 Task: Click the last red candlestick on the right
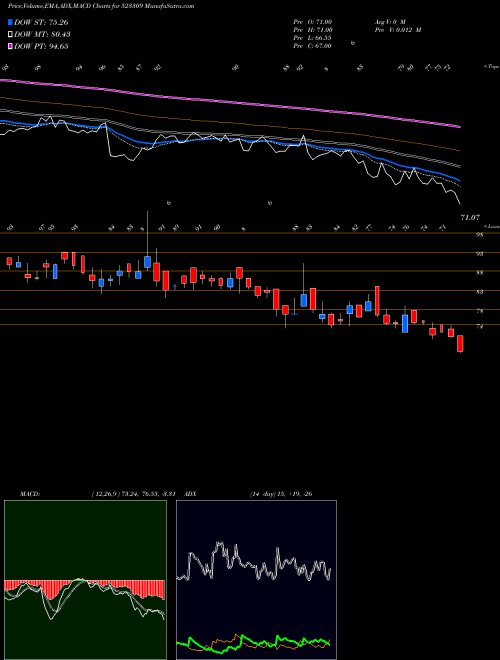pyautogui.click(x=460, y=344)
